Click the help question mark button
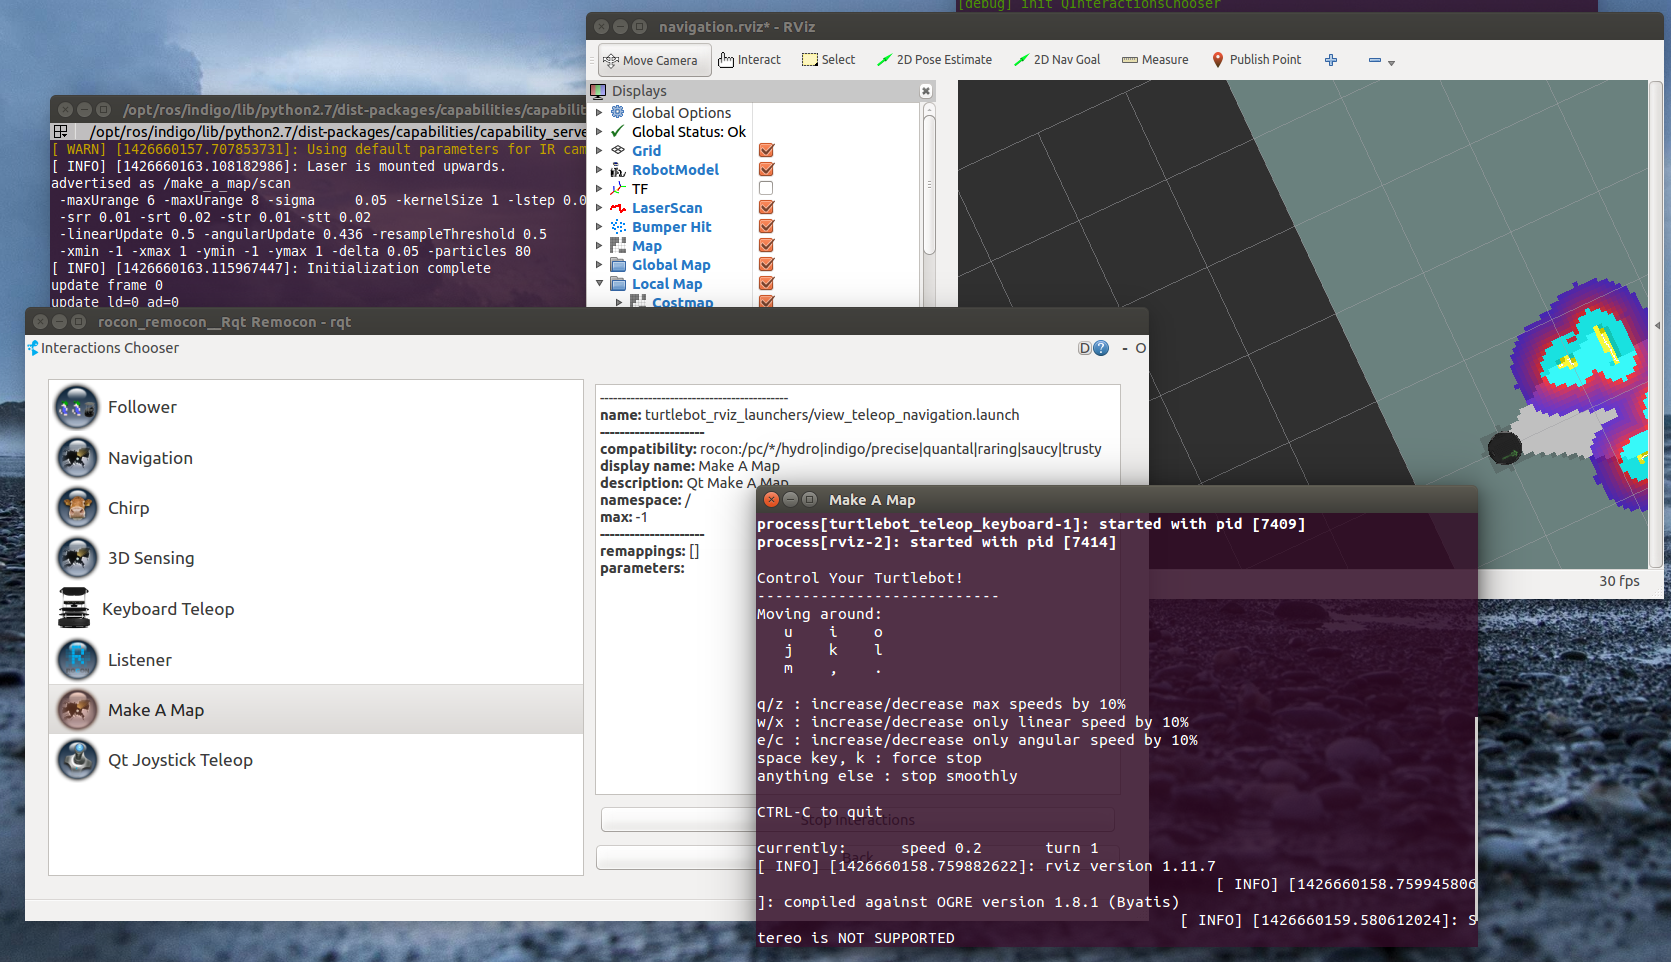This screenshot has width=1671, height=962. point(1101,348)
